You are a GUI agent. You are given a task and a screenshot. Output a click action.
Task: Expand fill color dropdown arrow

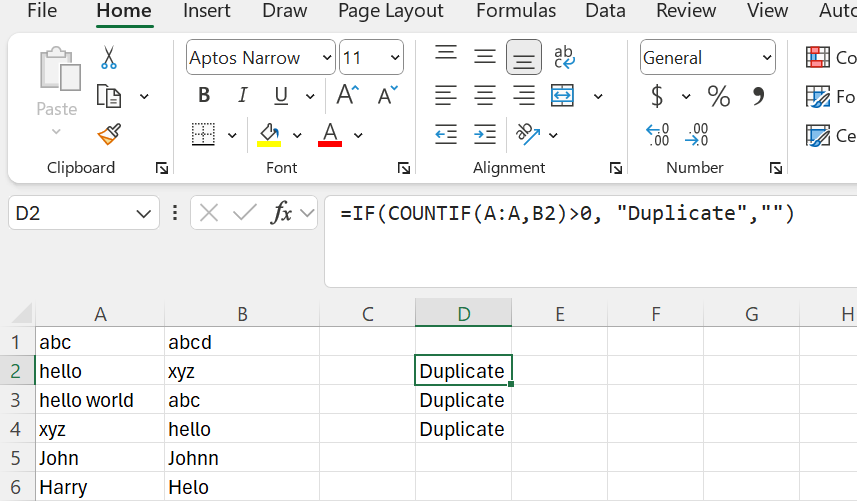pos(297,135)
